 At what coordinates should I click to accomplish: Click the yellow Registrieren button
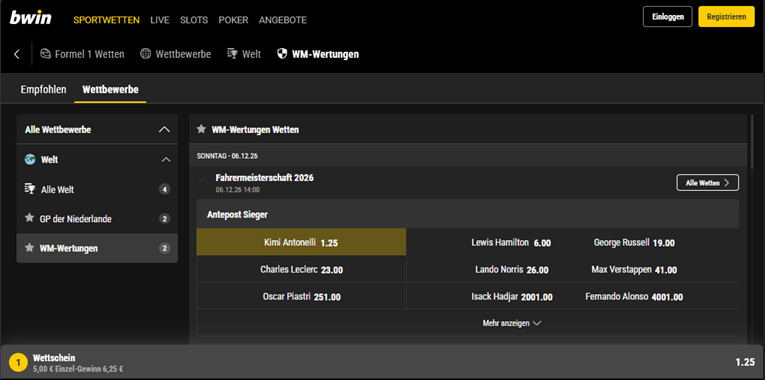726,17
